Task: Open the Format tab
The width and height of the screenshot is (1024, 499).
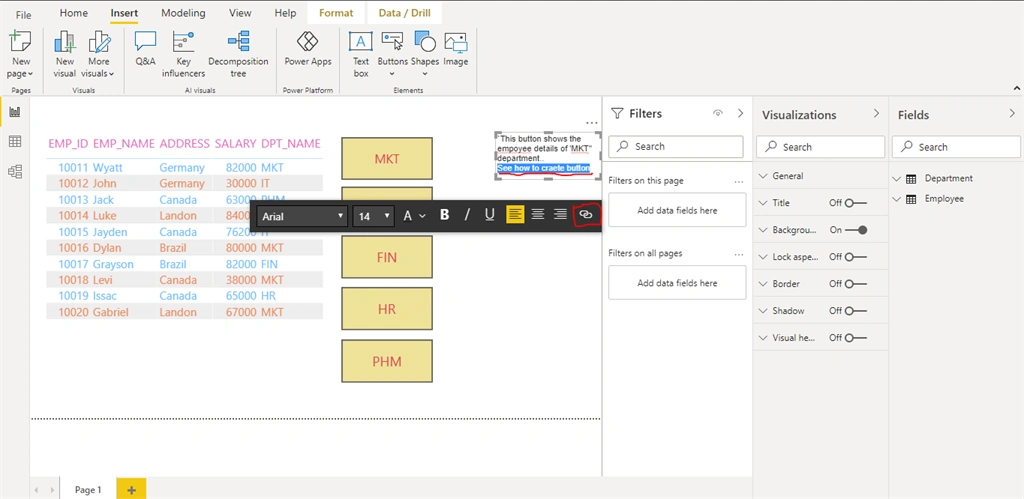Action: tap(336, 13)
